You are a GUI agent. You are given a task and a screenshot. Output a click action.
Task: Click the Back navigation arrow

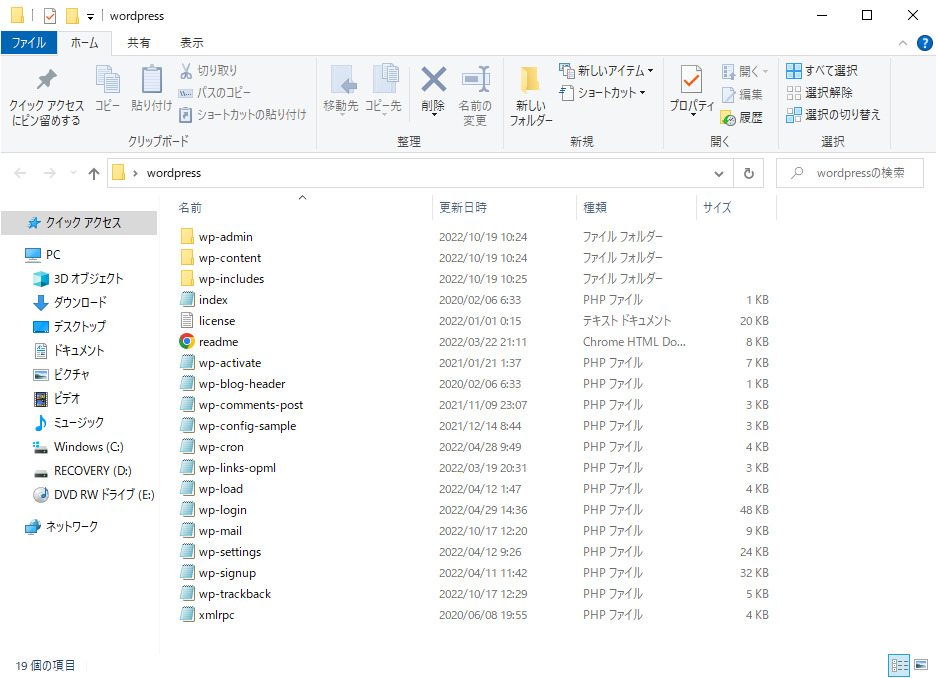pyautogui.click(x=20, y=173)
